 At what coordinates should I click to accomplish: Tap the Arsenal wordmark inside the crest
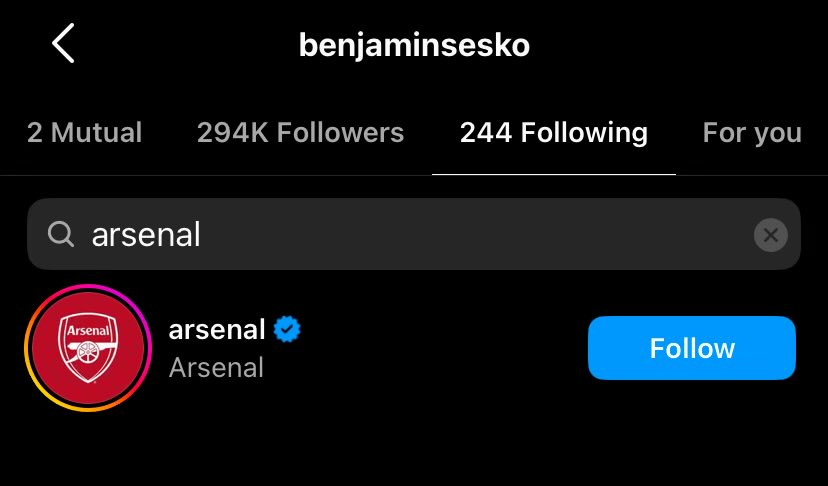(88, 331)
